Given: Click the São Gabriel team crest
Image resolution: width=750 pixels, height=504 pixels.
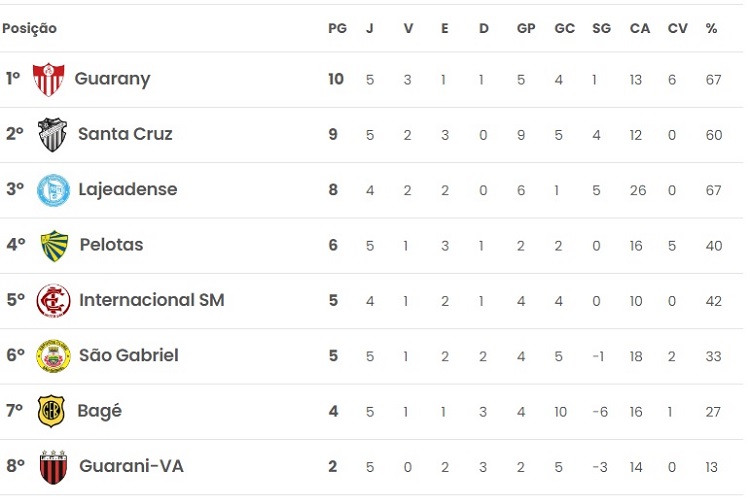Looking at the screenshot, I should pyautogui.click(x=52, y=356).
